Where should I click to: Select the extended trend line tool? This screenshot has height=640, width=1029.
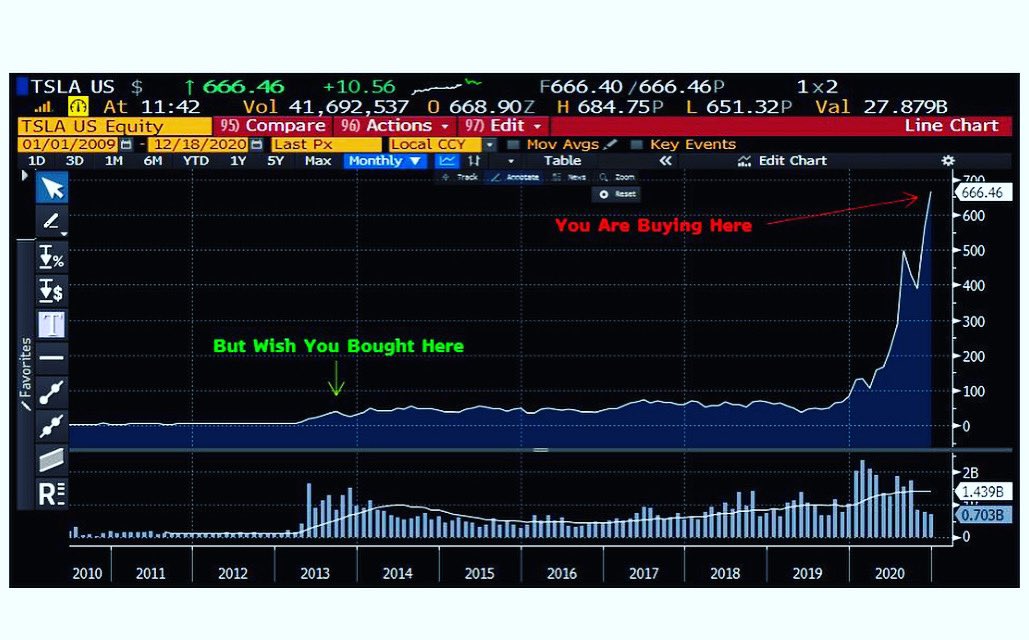tap(51, 425)
